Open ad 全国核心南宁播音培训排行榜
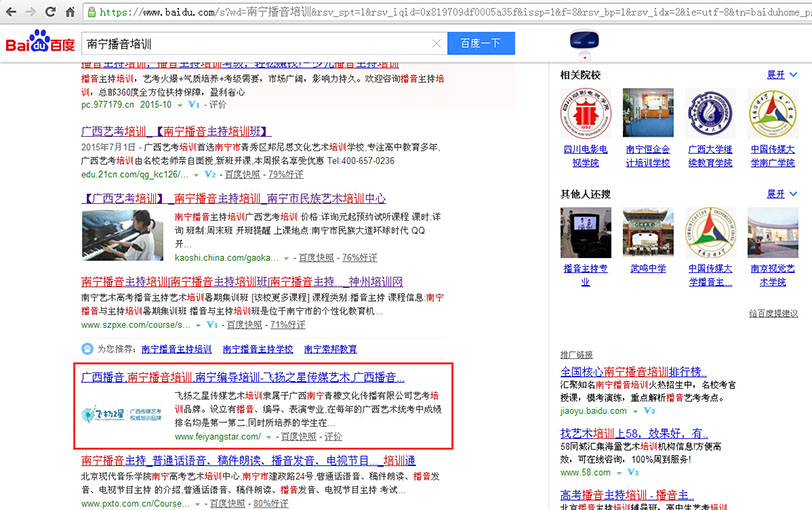 (x=633, y=372)
